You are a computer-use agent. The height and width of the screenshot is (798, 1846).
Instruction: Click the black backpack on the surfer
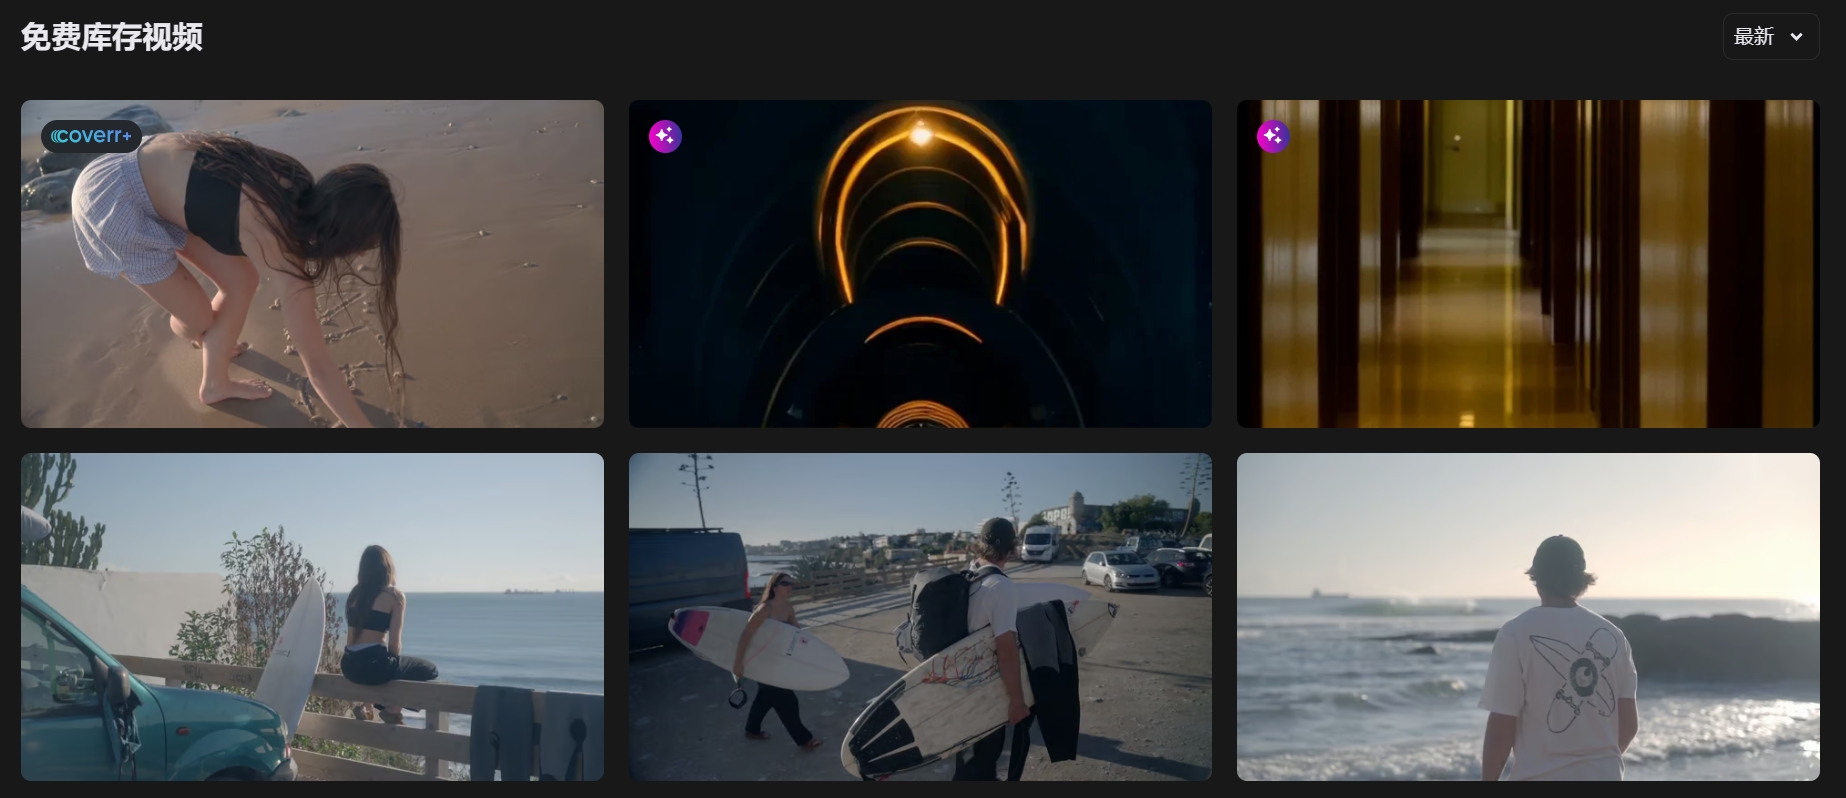click(939, 612)
